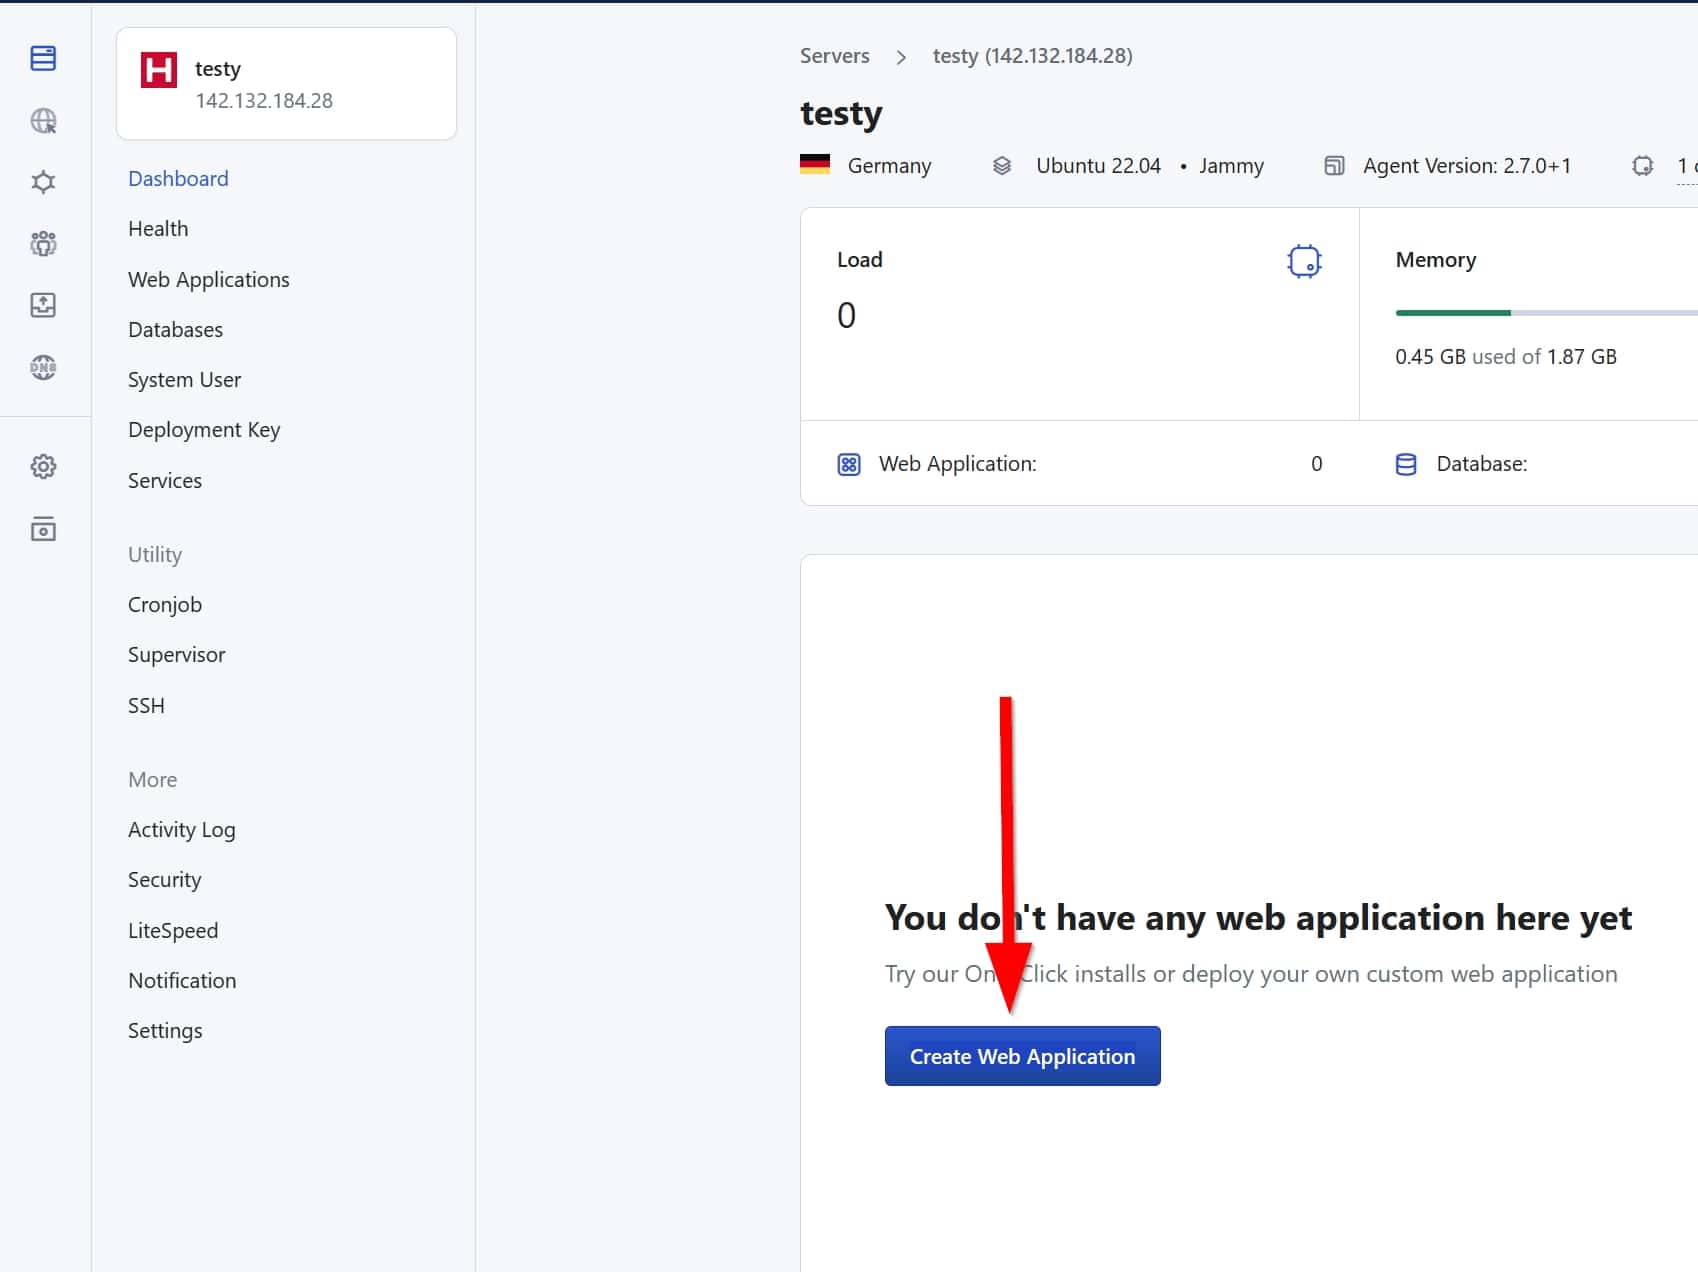Click the Servers breadcrumb link
This screenshot has width=1698, height=1272.
pyautogui.click(x=834, y=56)
